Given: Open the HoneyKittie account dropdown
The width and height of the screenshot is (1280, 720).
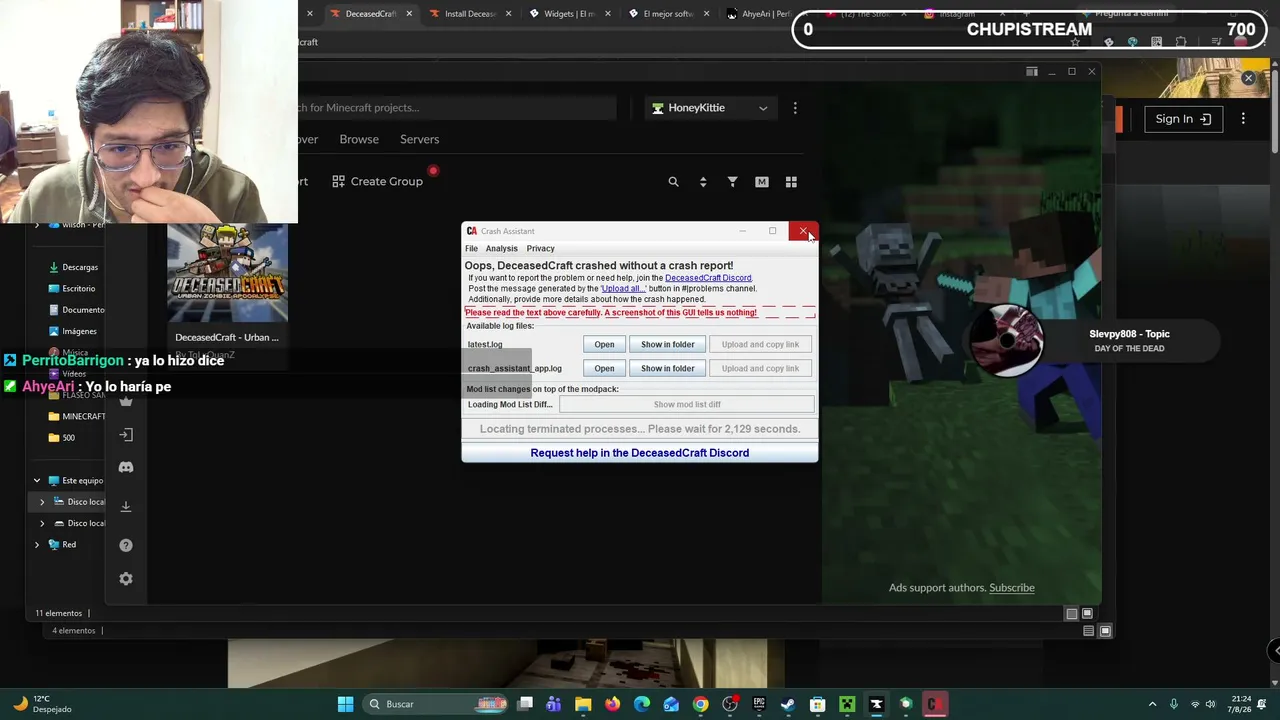Looking at the screenshot, I should point(710,108).
